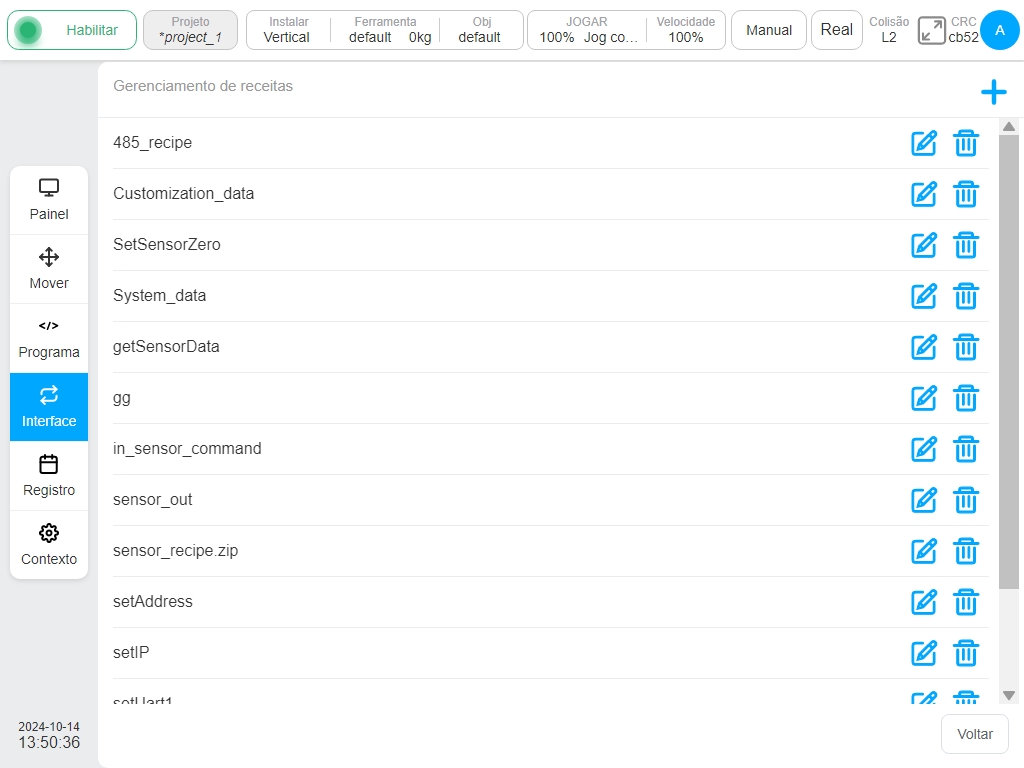Open the Registro tab
Viewport: 1024px width, 768px height.
(x=49, y=476)
